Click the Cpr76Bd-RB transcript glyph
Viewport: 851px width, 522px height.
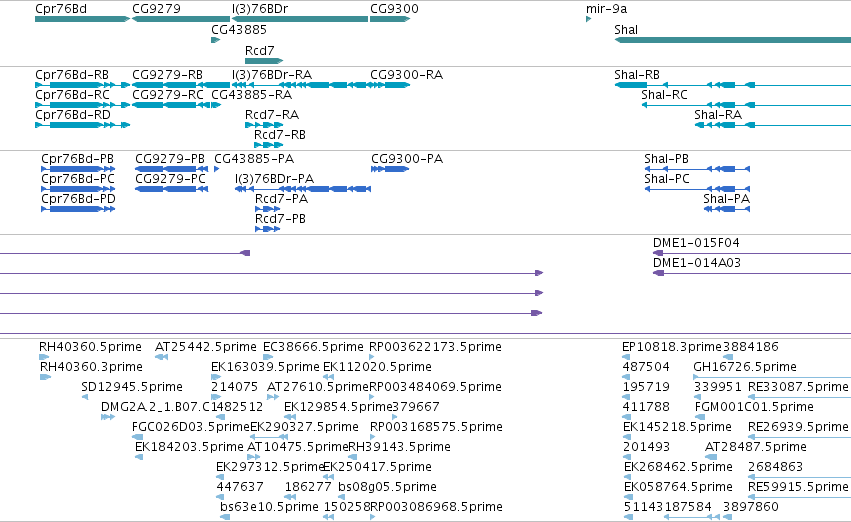tap(82, 85)
